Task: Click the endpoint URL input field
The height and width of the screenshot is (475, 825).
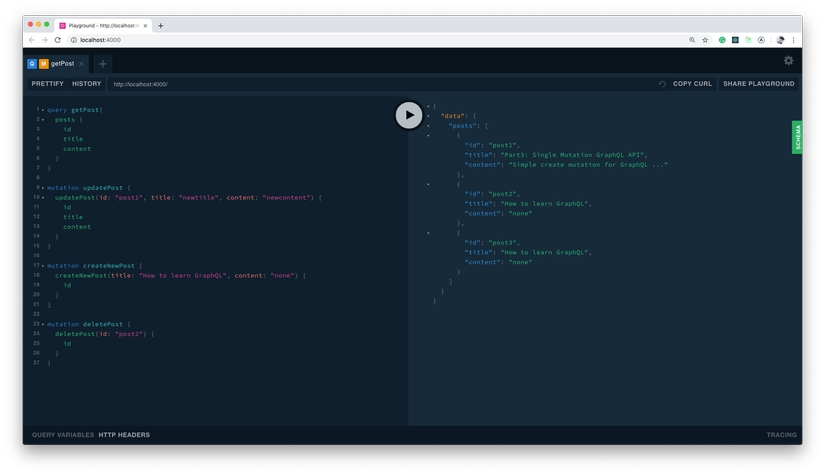Action: [x=380, y=84]
